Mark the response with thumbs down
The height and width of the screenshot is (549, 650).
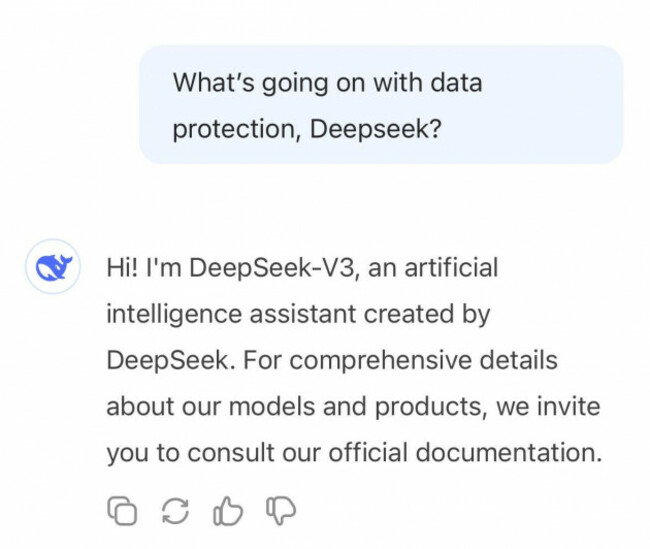pos(281,511)
